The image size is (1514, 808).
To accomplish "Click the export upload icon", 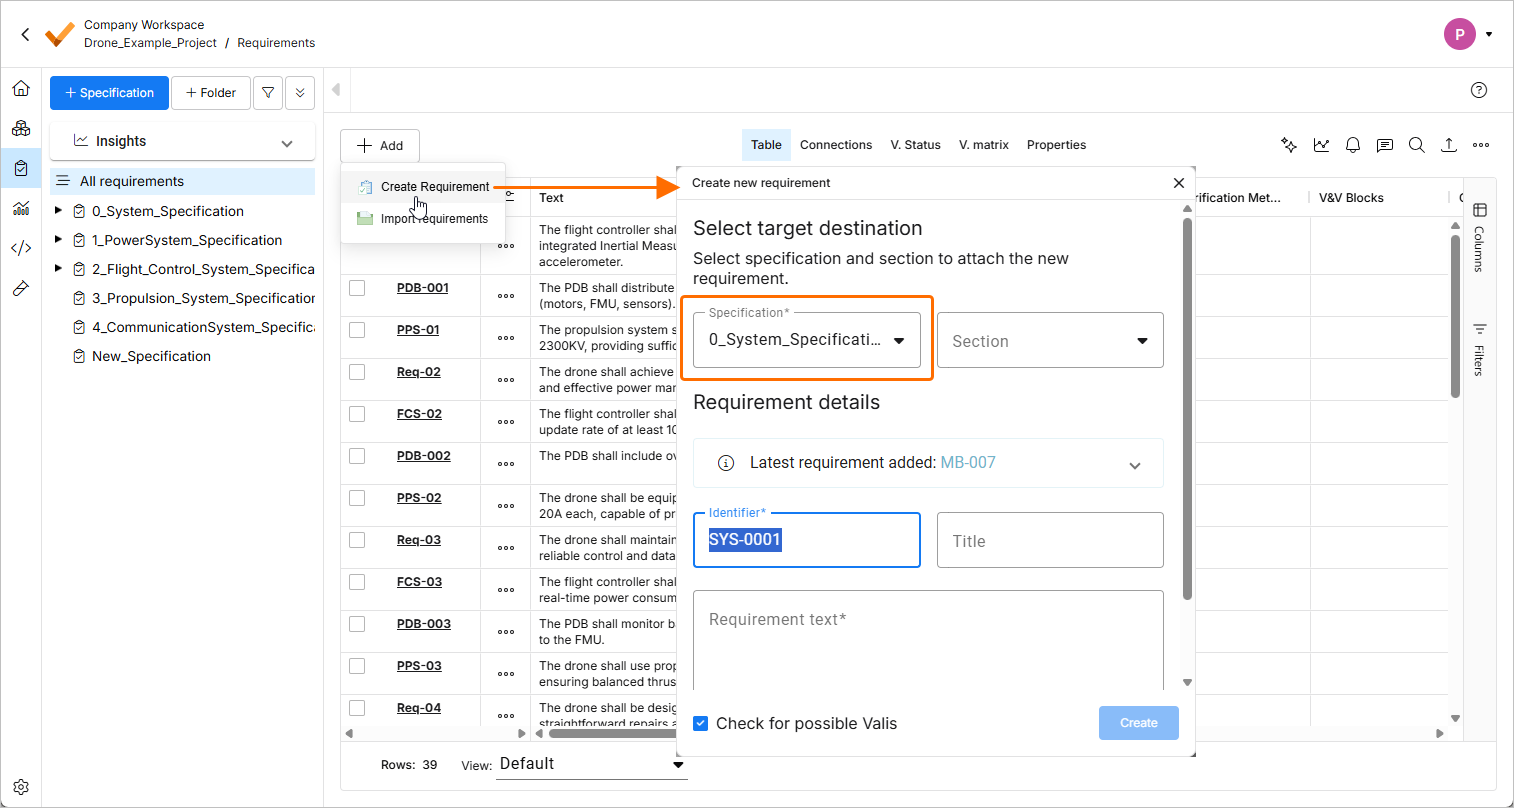I will [x=1448, y=145].
